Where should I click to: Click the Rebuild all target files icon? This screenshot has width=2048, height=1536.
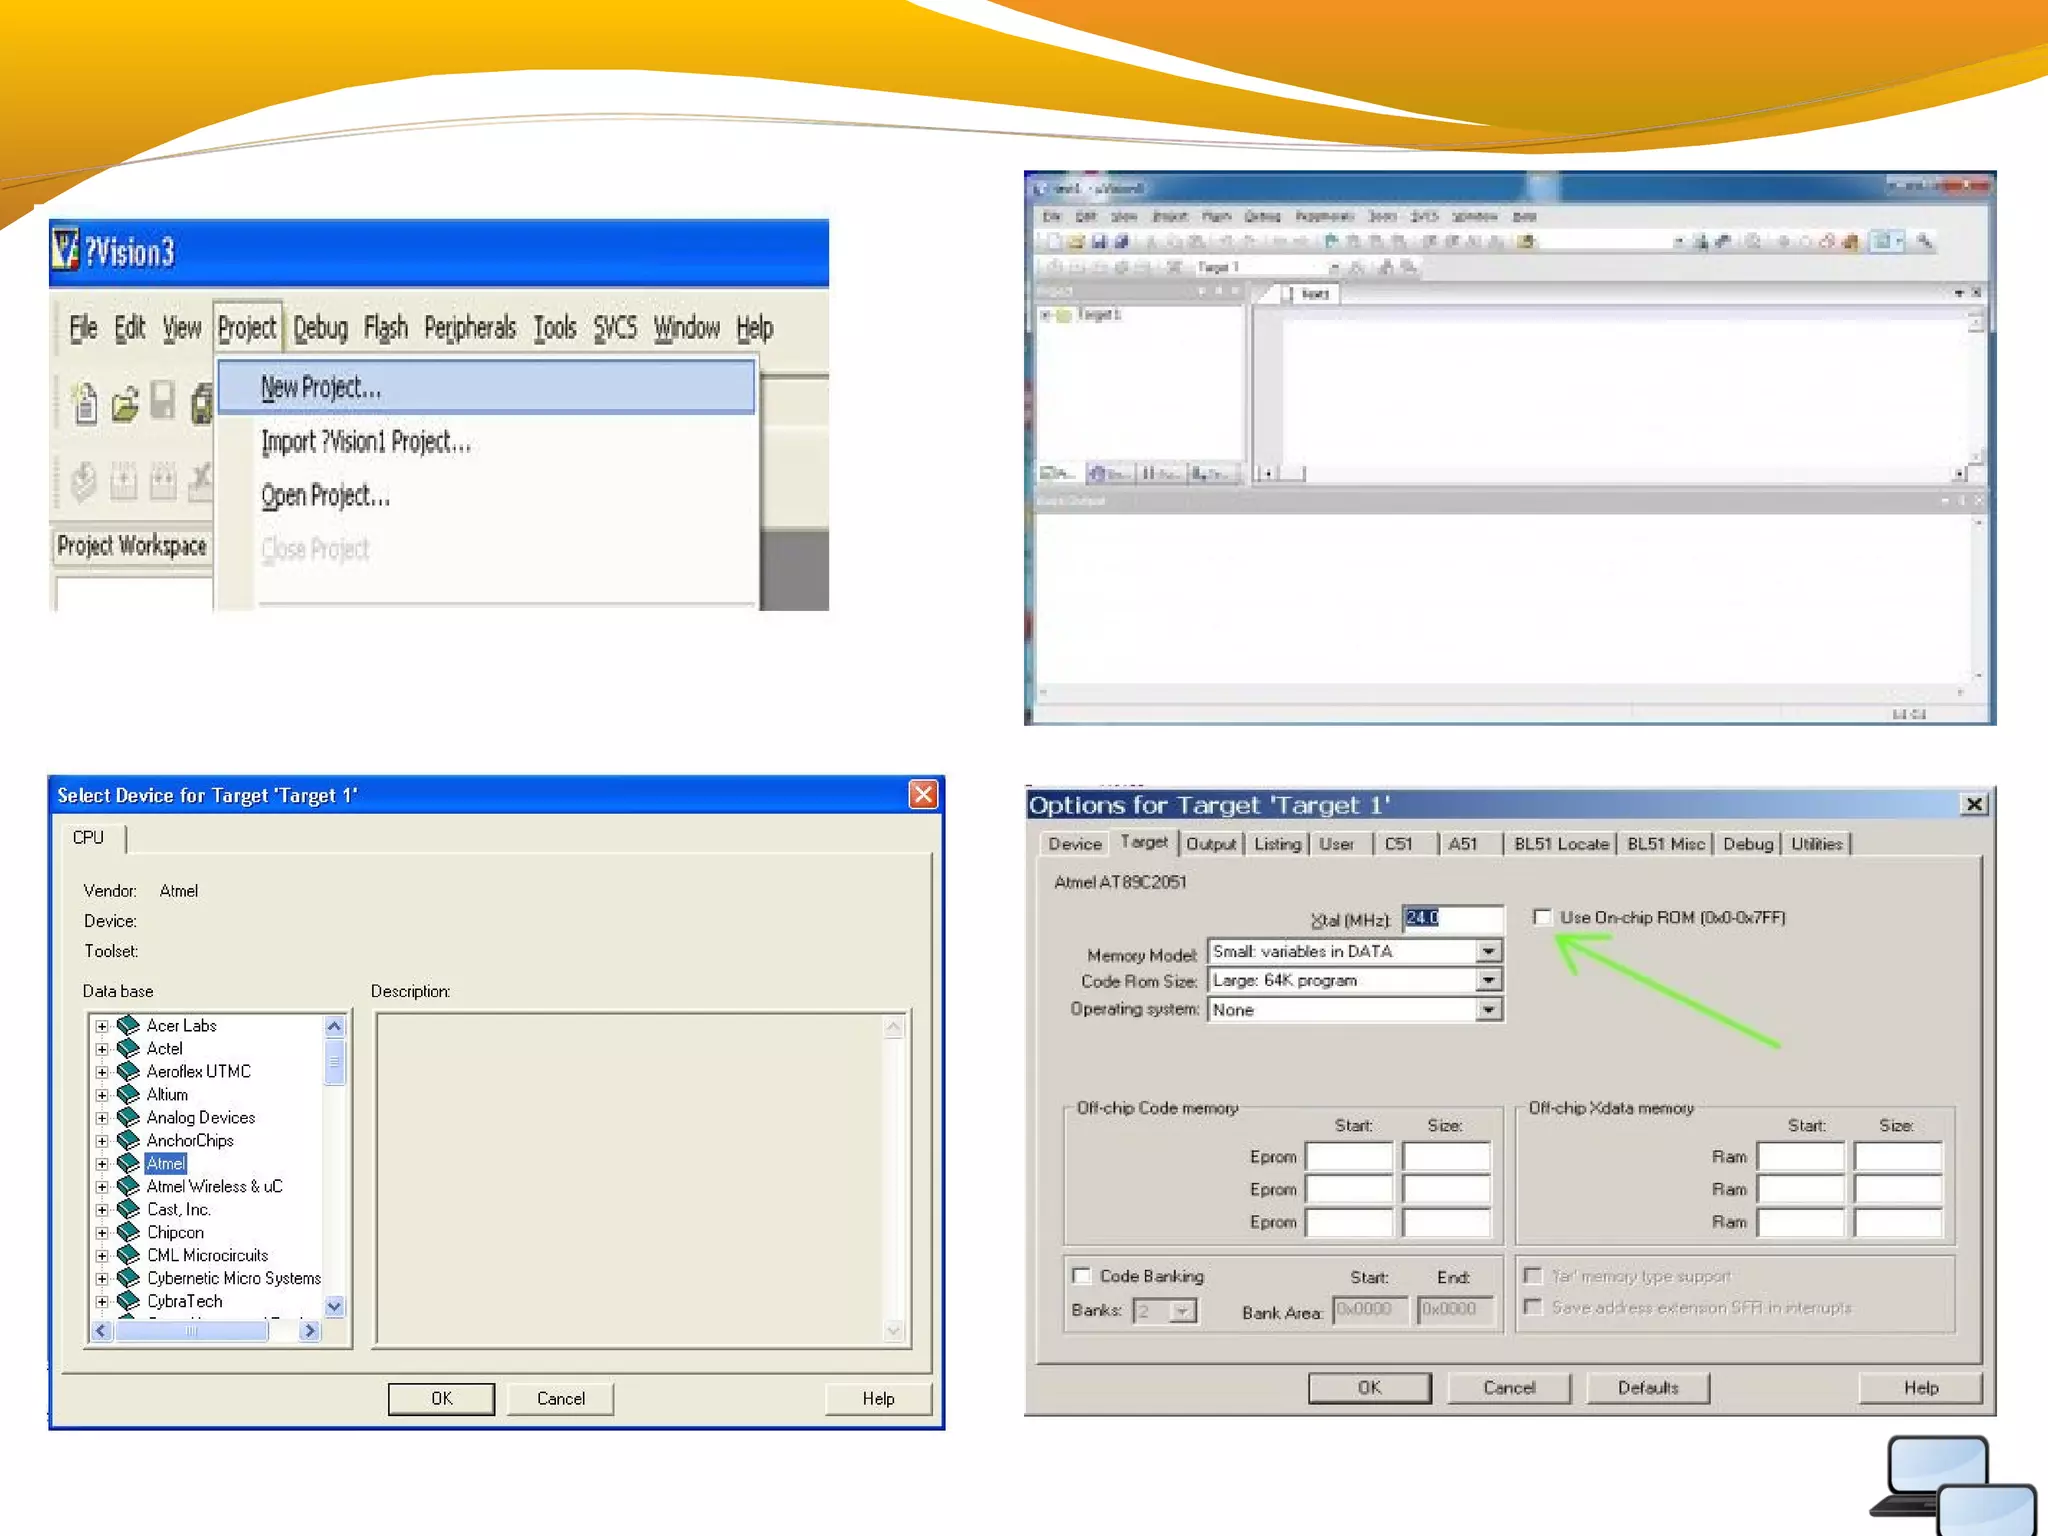point(162,481)
